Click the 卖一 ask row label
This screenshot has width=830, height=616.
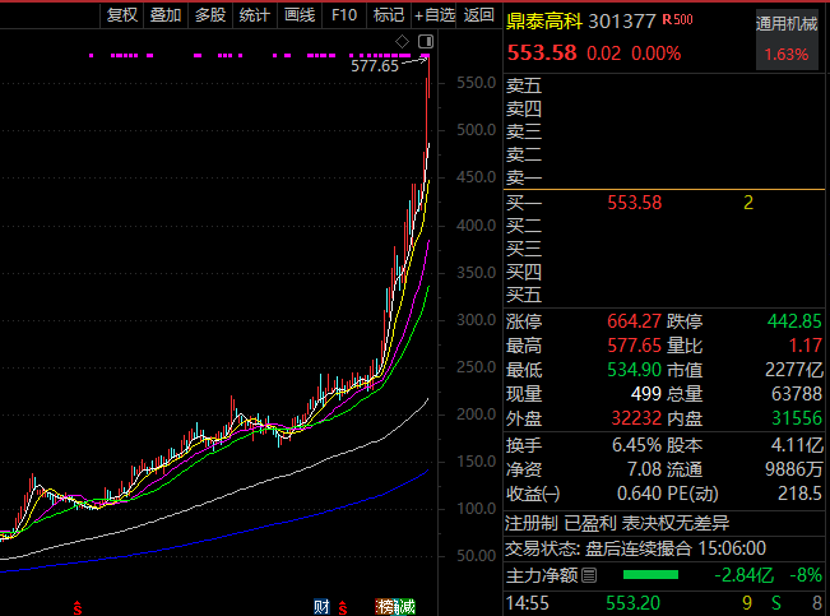[x=524, y=177]
